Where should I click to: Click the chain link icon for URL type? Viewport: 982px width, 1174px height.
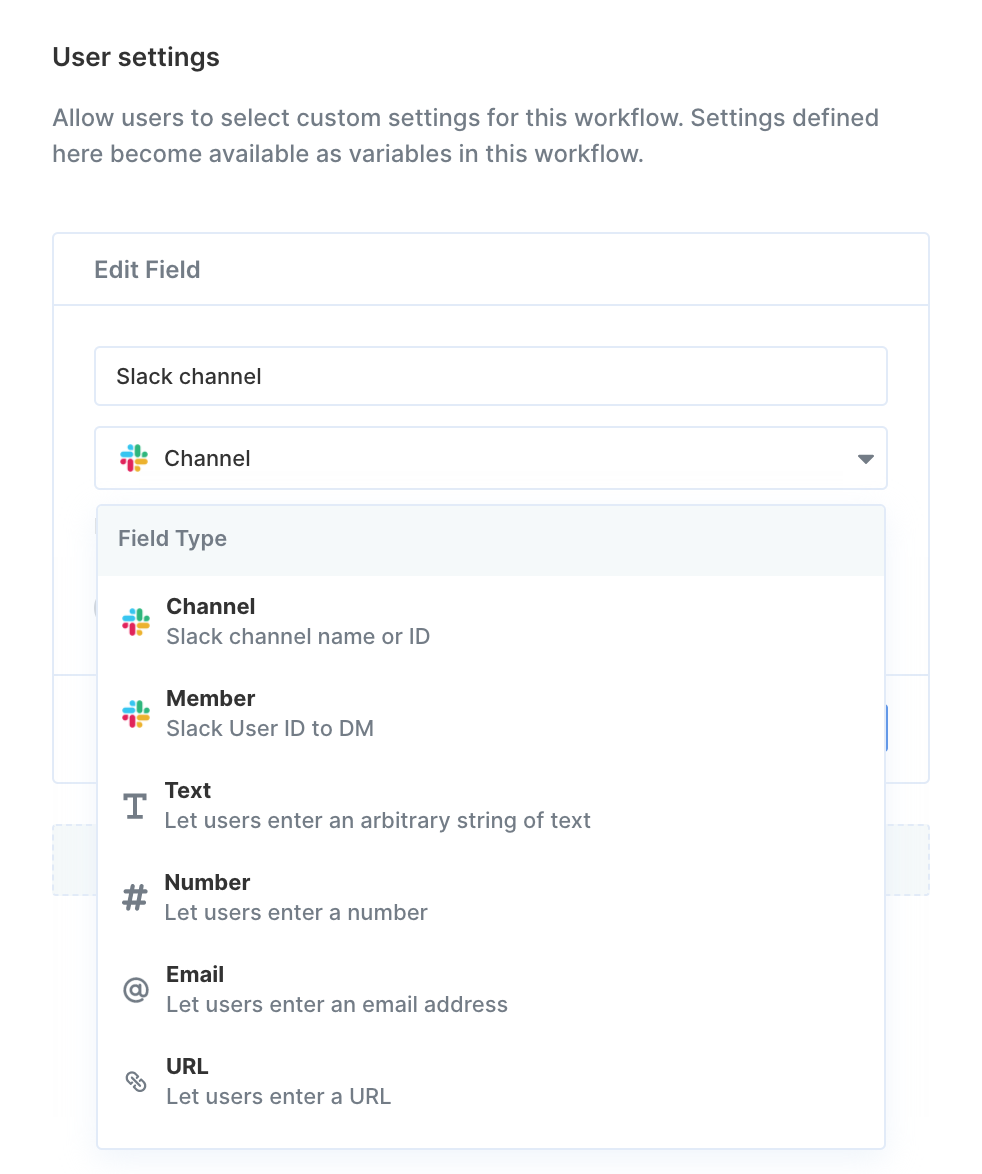[135, 1082]
